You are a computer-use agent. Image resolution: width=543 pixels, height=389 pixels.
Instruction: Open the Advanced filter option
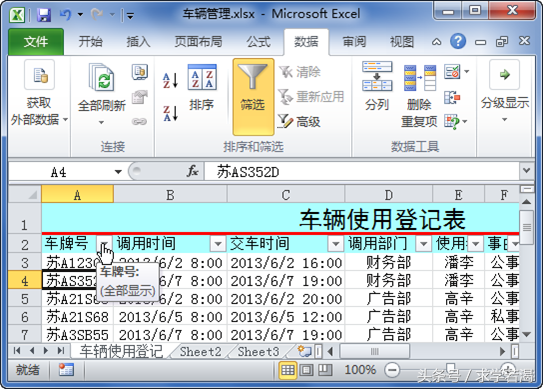click(x=299, y=121)
